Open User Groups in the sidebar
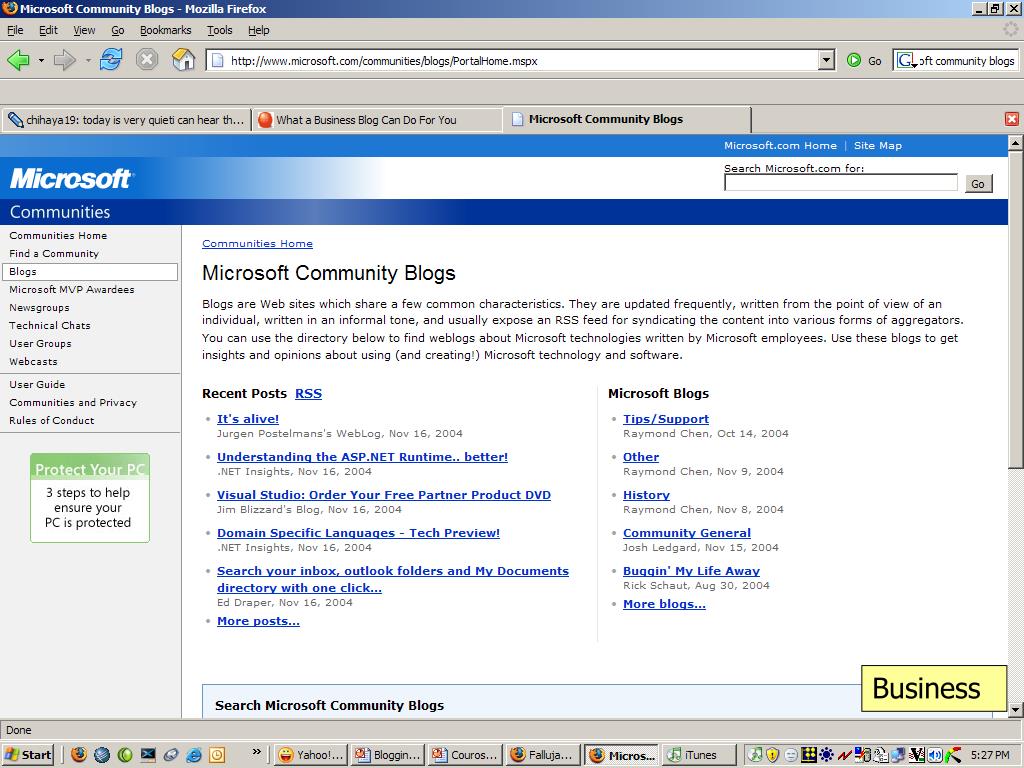 (x=40, y=344)
